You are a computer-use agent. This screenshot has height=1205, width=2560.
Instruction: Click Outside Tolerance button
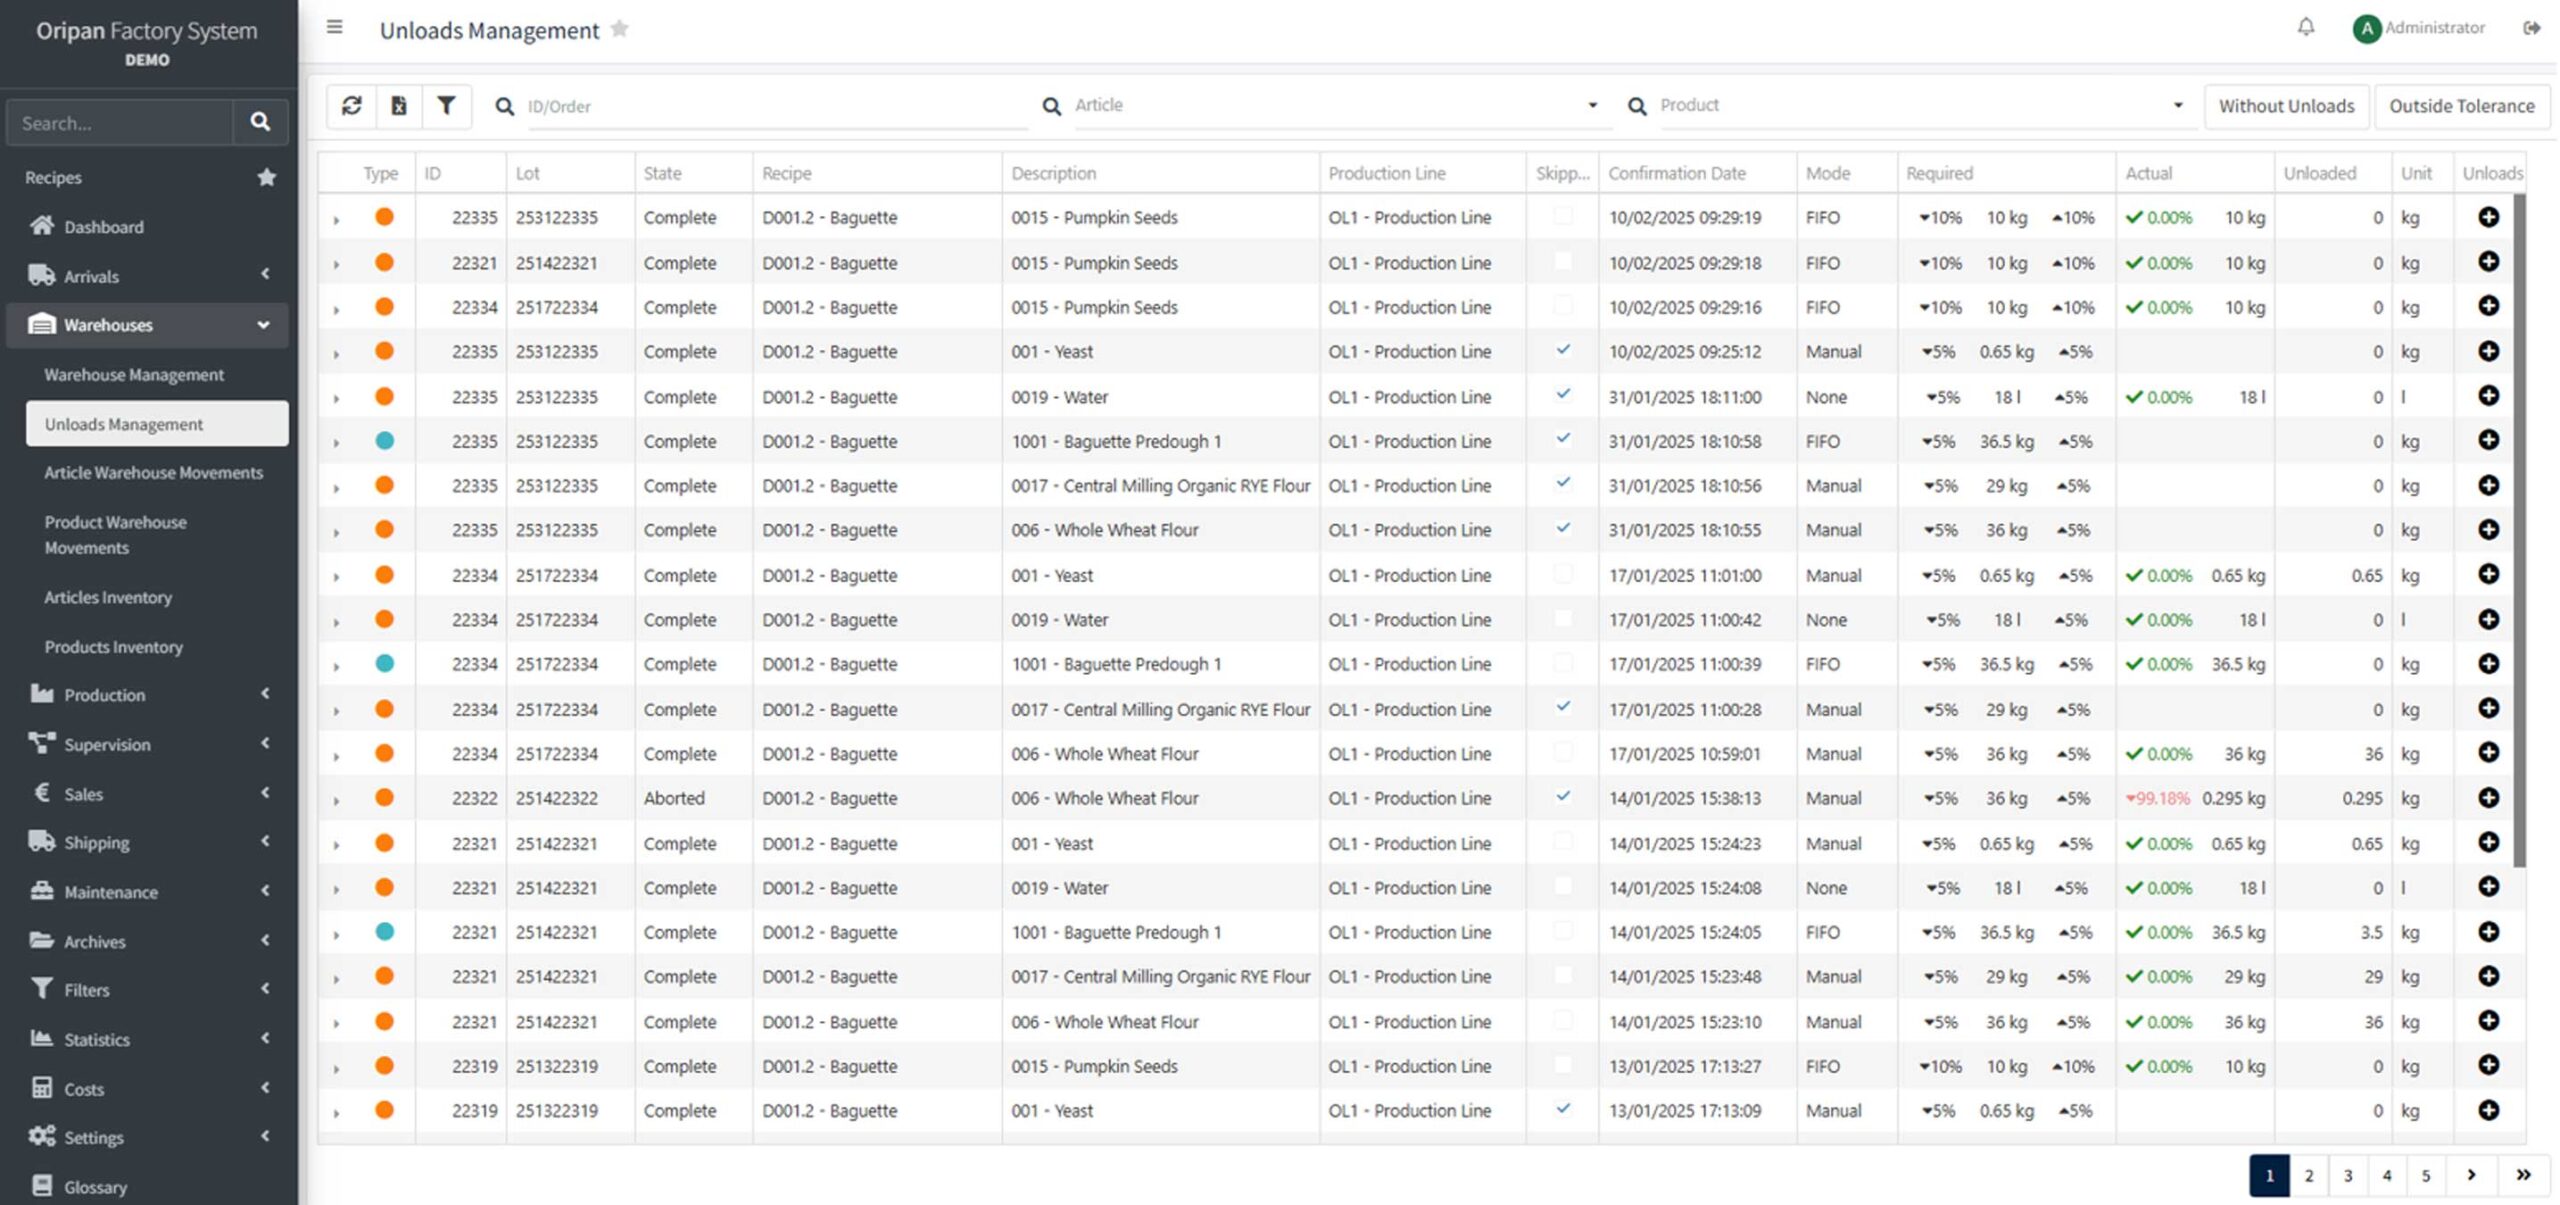click(2461, 106)
